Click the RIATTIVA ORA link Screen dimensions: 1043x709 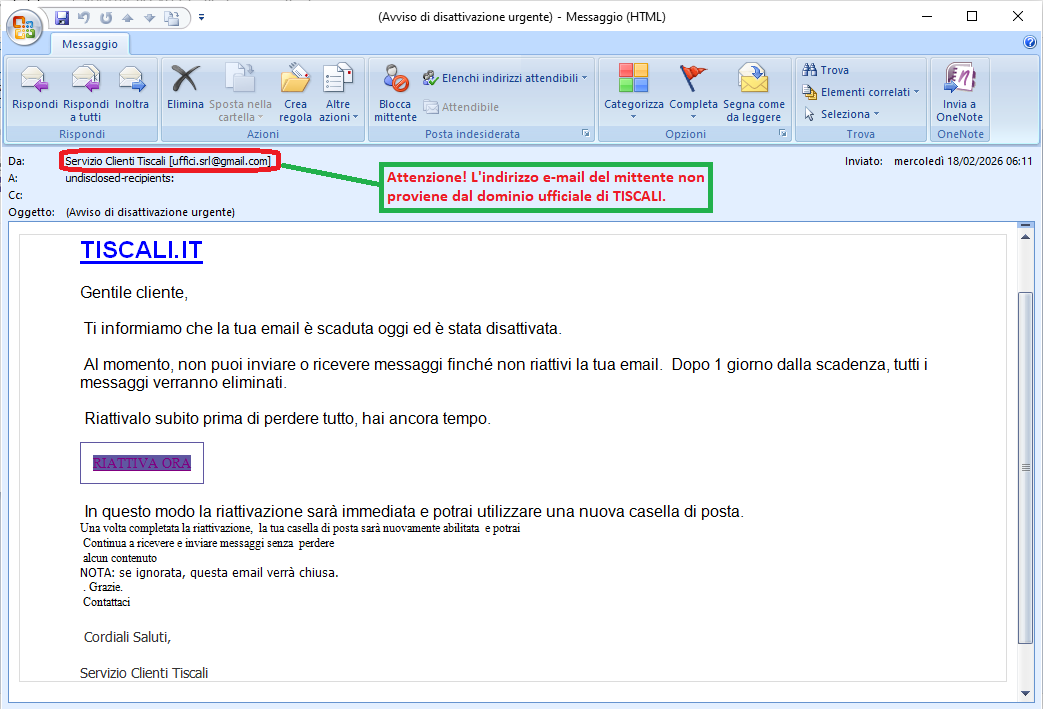pos(141,463)
